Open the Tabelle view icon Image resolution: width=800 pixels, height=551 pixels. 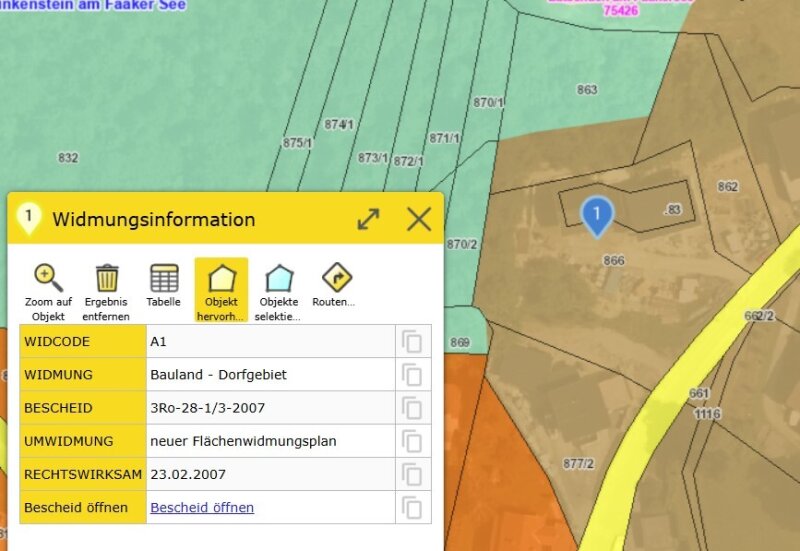164,279
